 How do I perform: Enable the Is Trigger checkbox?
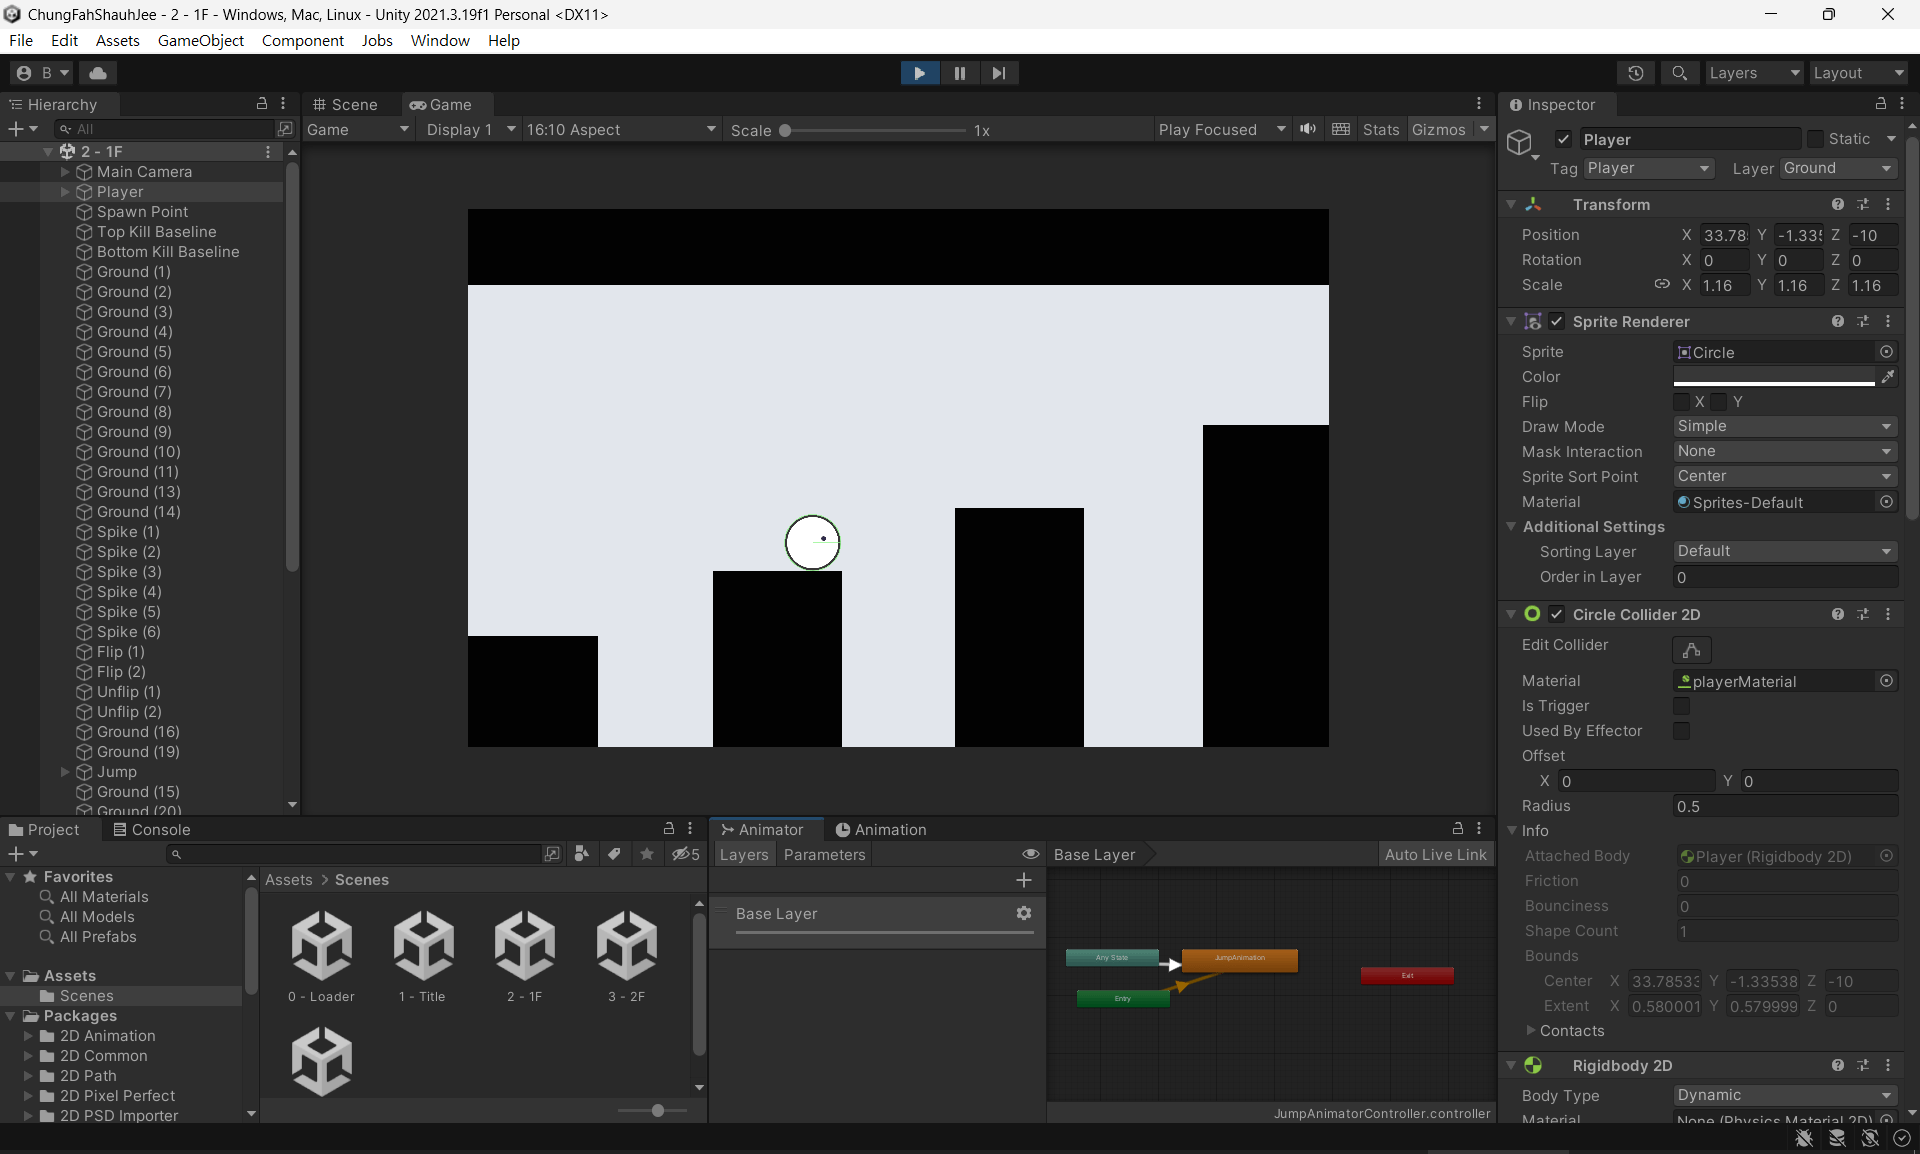[x=1682, y=706]
